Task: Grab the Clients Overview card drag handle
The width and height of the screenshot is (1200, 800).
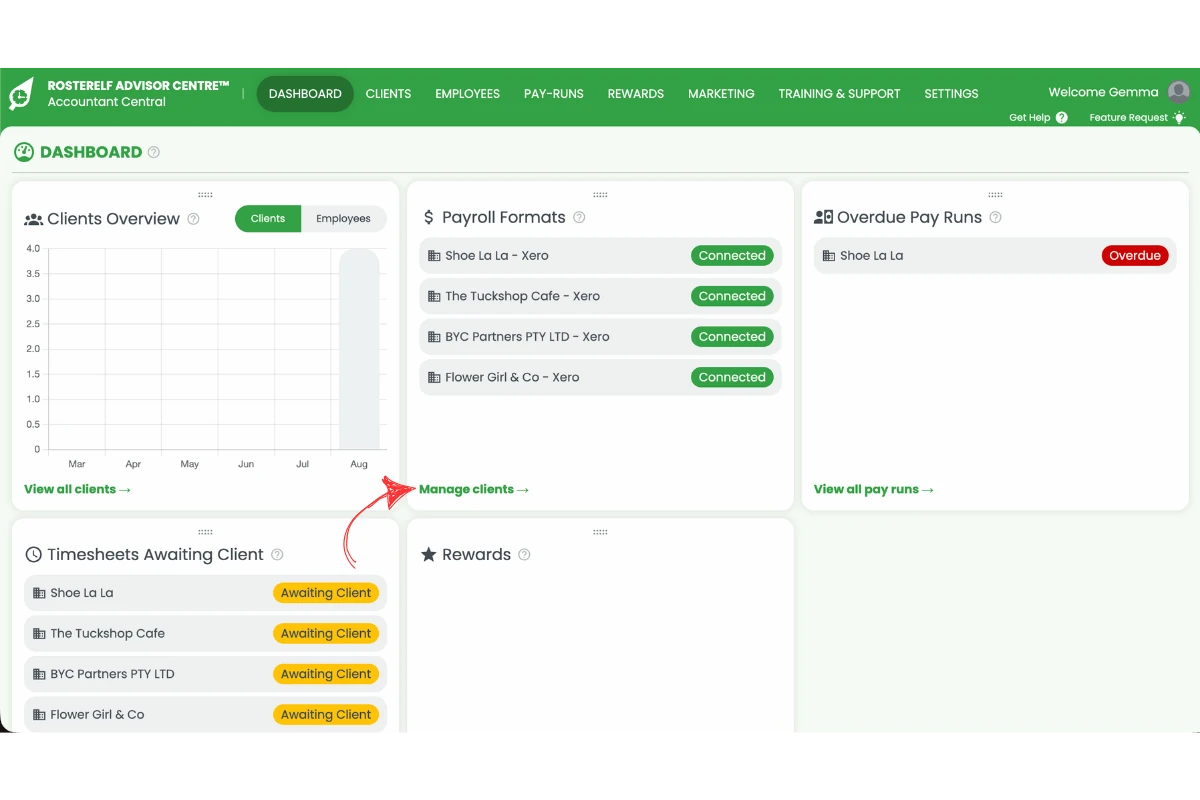Action: click(x=205, y=195)
